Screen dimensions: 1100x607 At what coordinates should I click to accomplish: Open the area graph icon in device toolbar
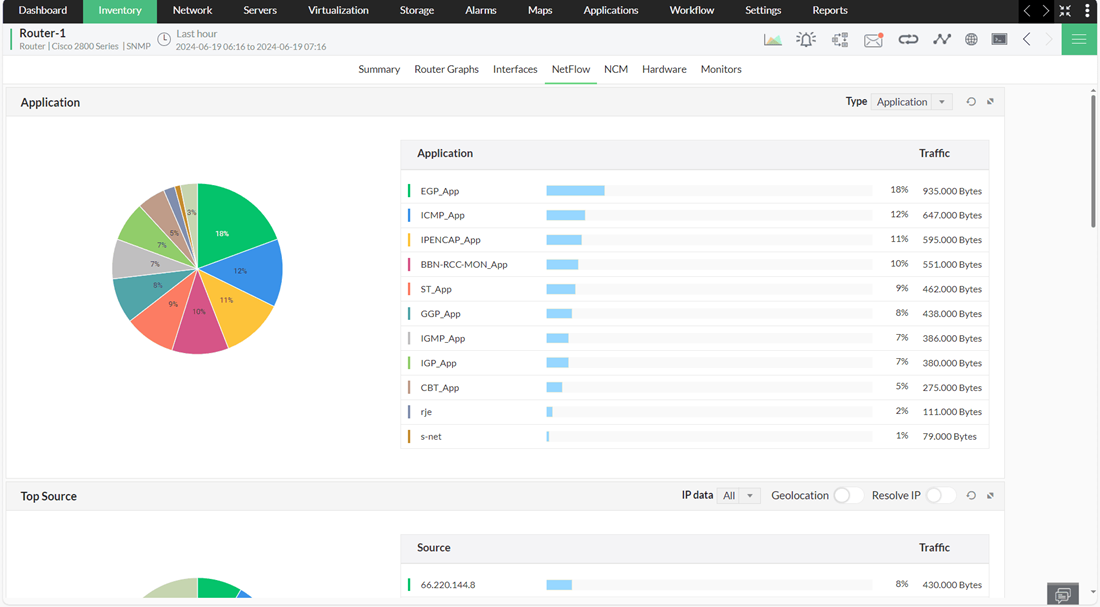point(772,40)
